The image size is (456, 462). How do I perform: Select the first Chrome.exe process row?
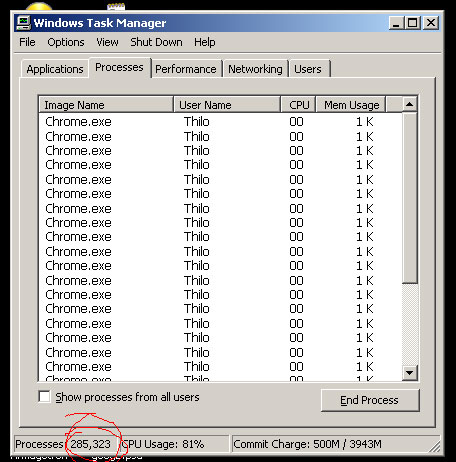(220, 122)
